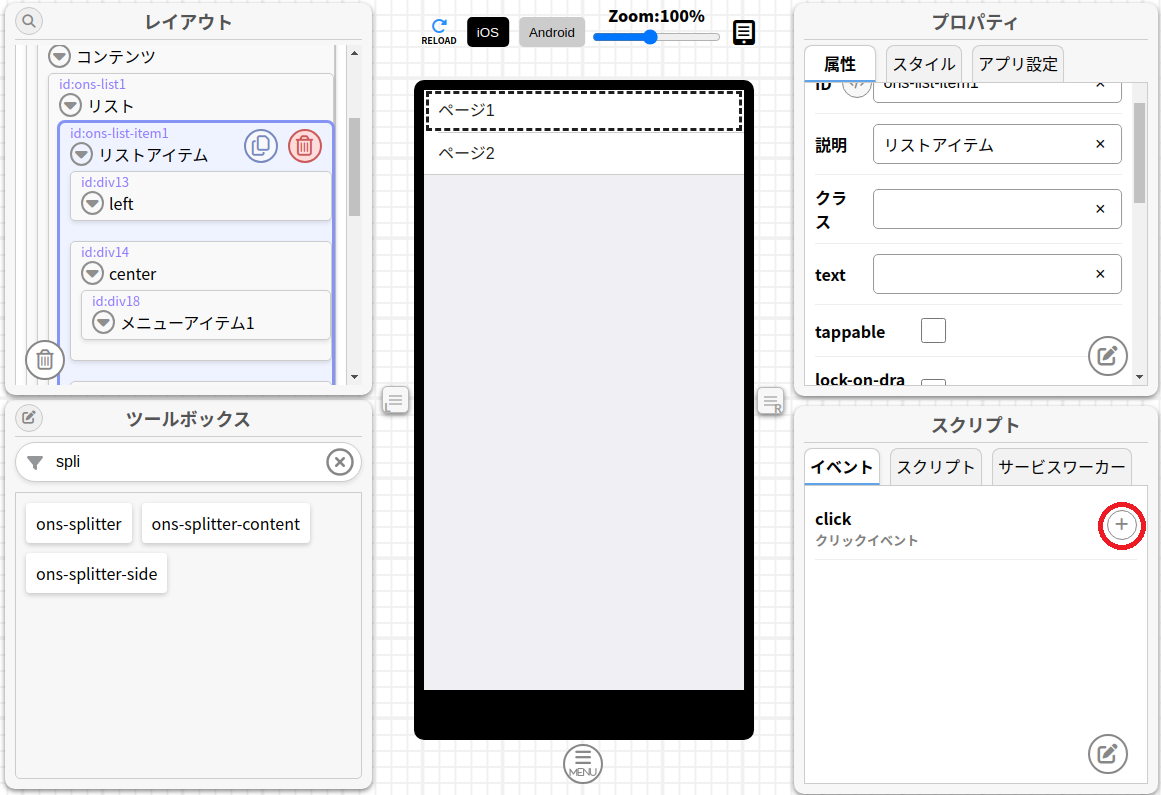1161x795 pixels.
Task: Click the red delete icon for リストアイテム
Action: click(x=305, y=146)
